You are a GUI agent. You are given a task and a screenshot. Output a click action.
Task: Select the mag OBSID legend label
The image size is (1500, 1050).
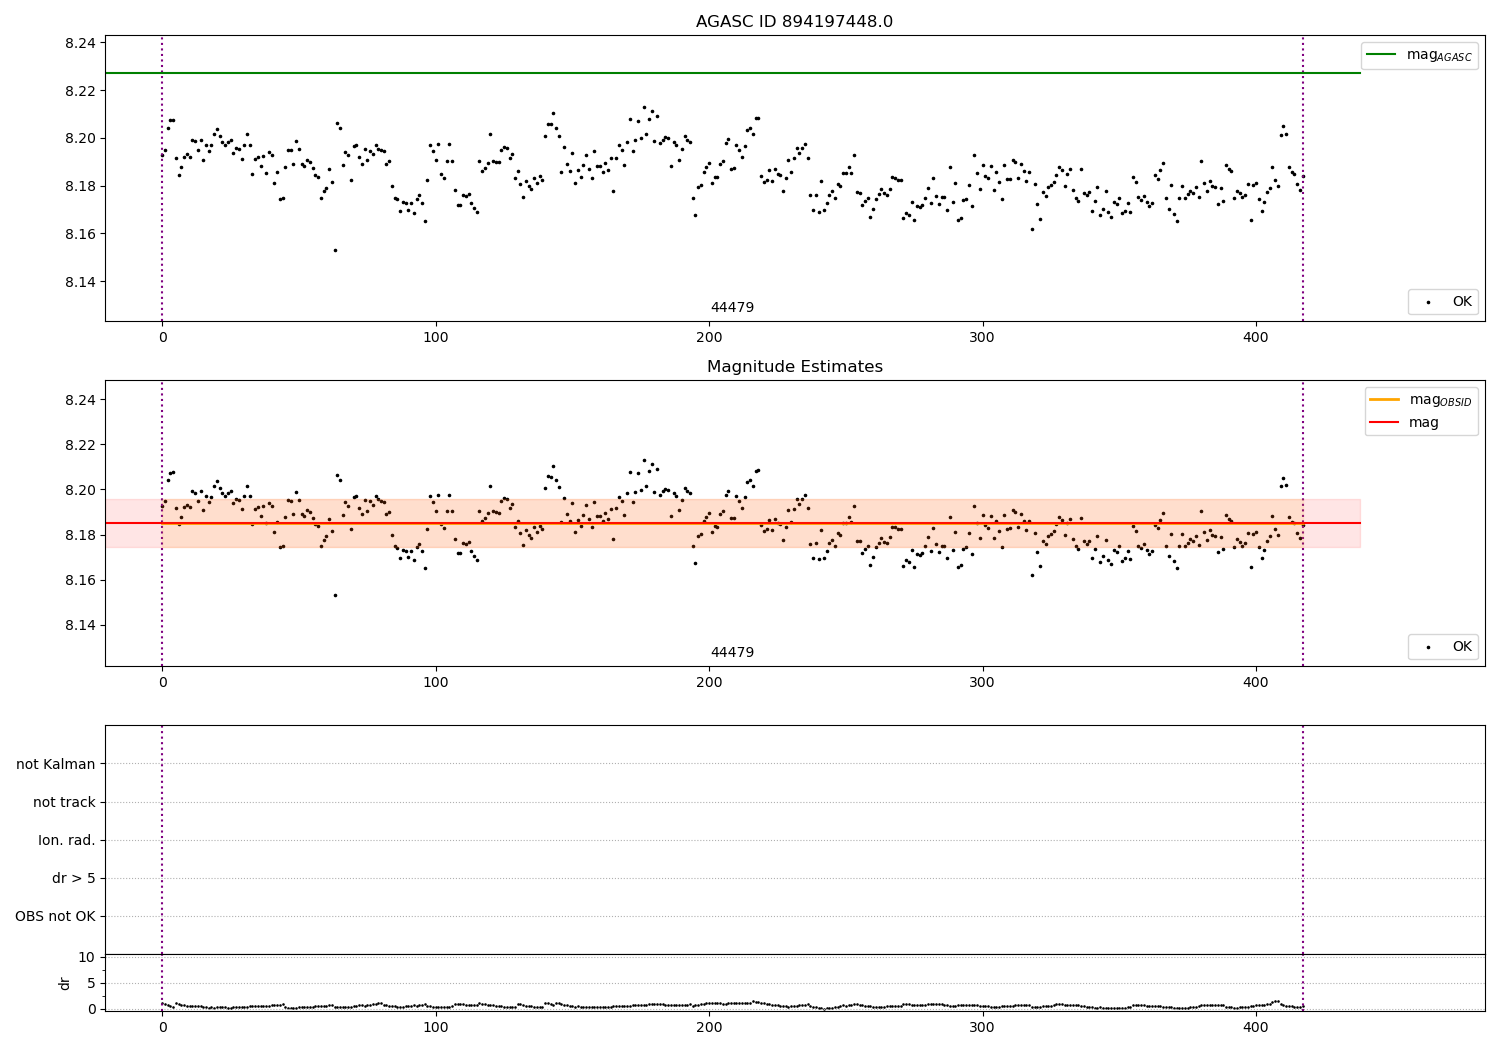click(1441, 400)
